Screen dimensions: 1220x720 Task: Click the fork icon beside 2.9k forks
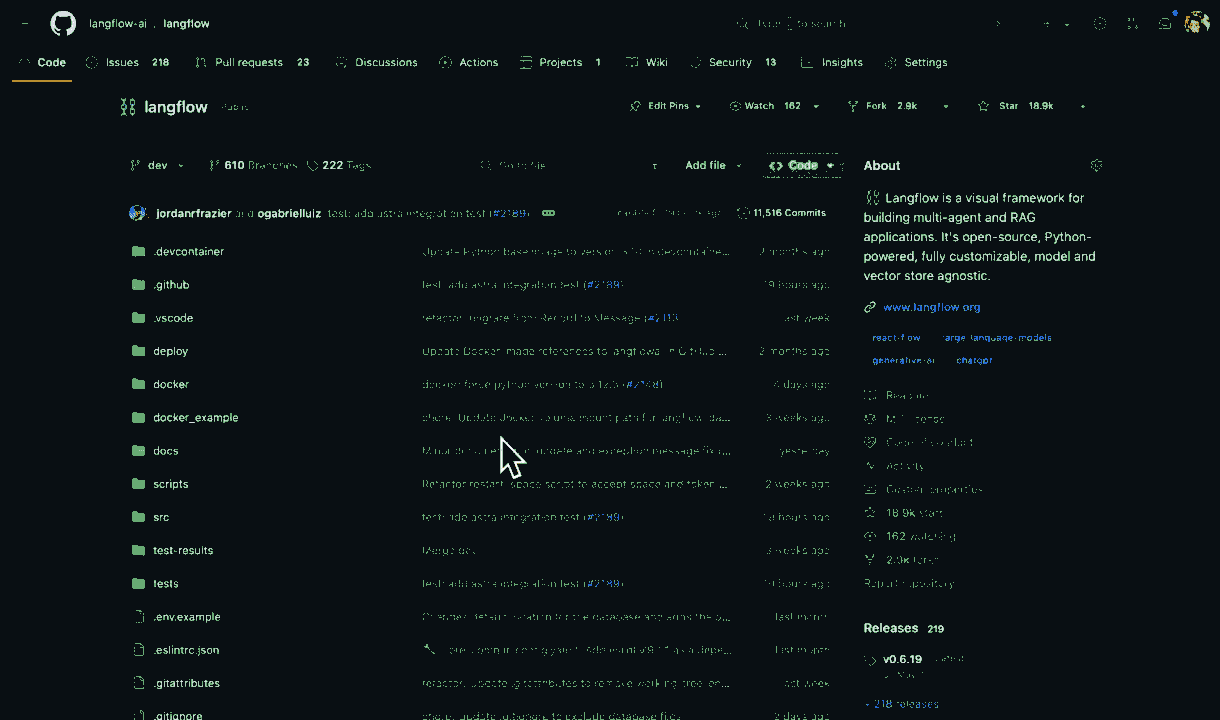click(x=870, y=560)
